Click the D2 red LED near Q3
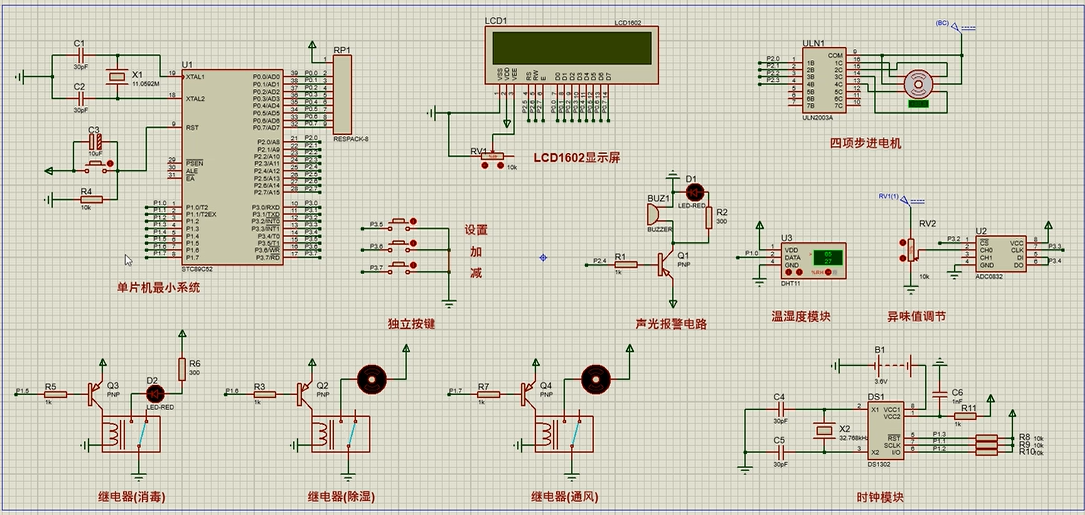This screenshot has height=515, width=1085. coord(154,394)
